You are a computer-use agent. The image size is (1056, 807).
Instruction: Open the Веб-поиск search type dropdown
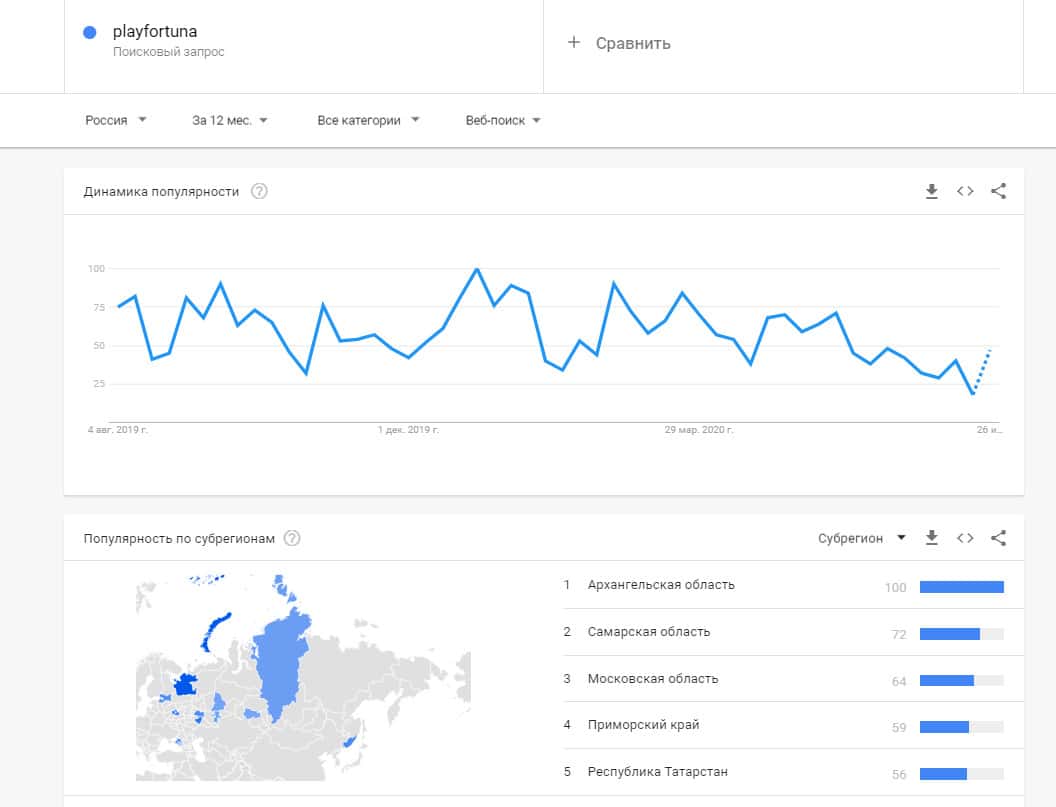[503, 120]
